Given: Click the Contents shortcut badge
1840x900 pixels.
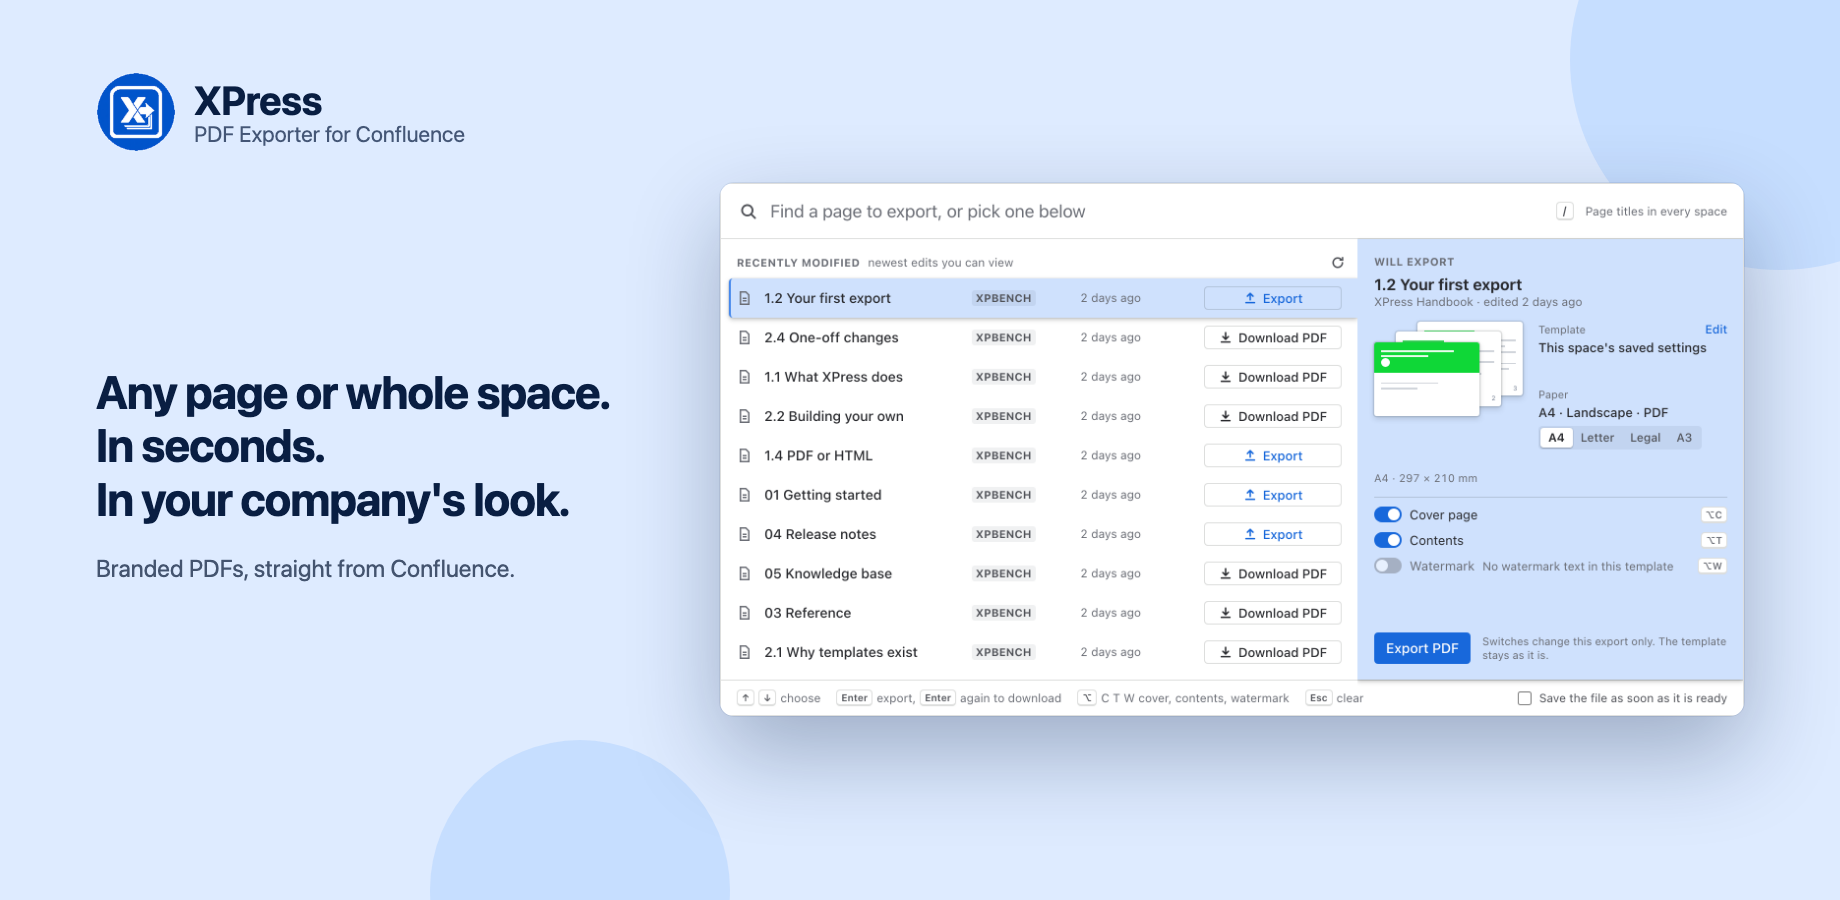Looking at the screenshot, I should [x=1714, y=541].
